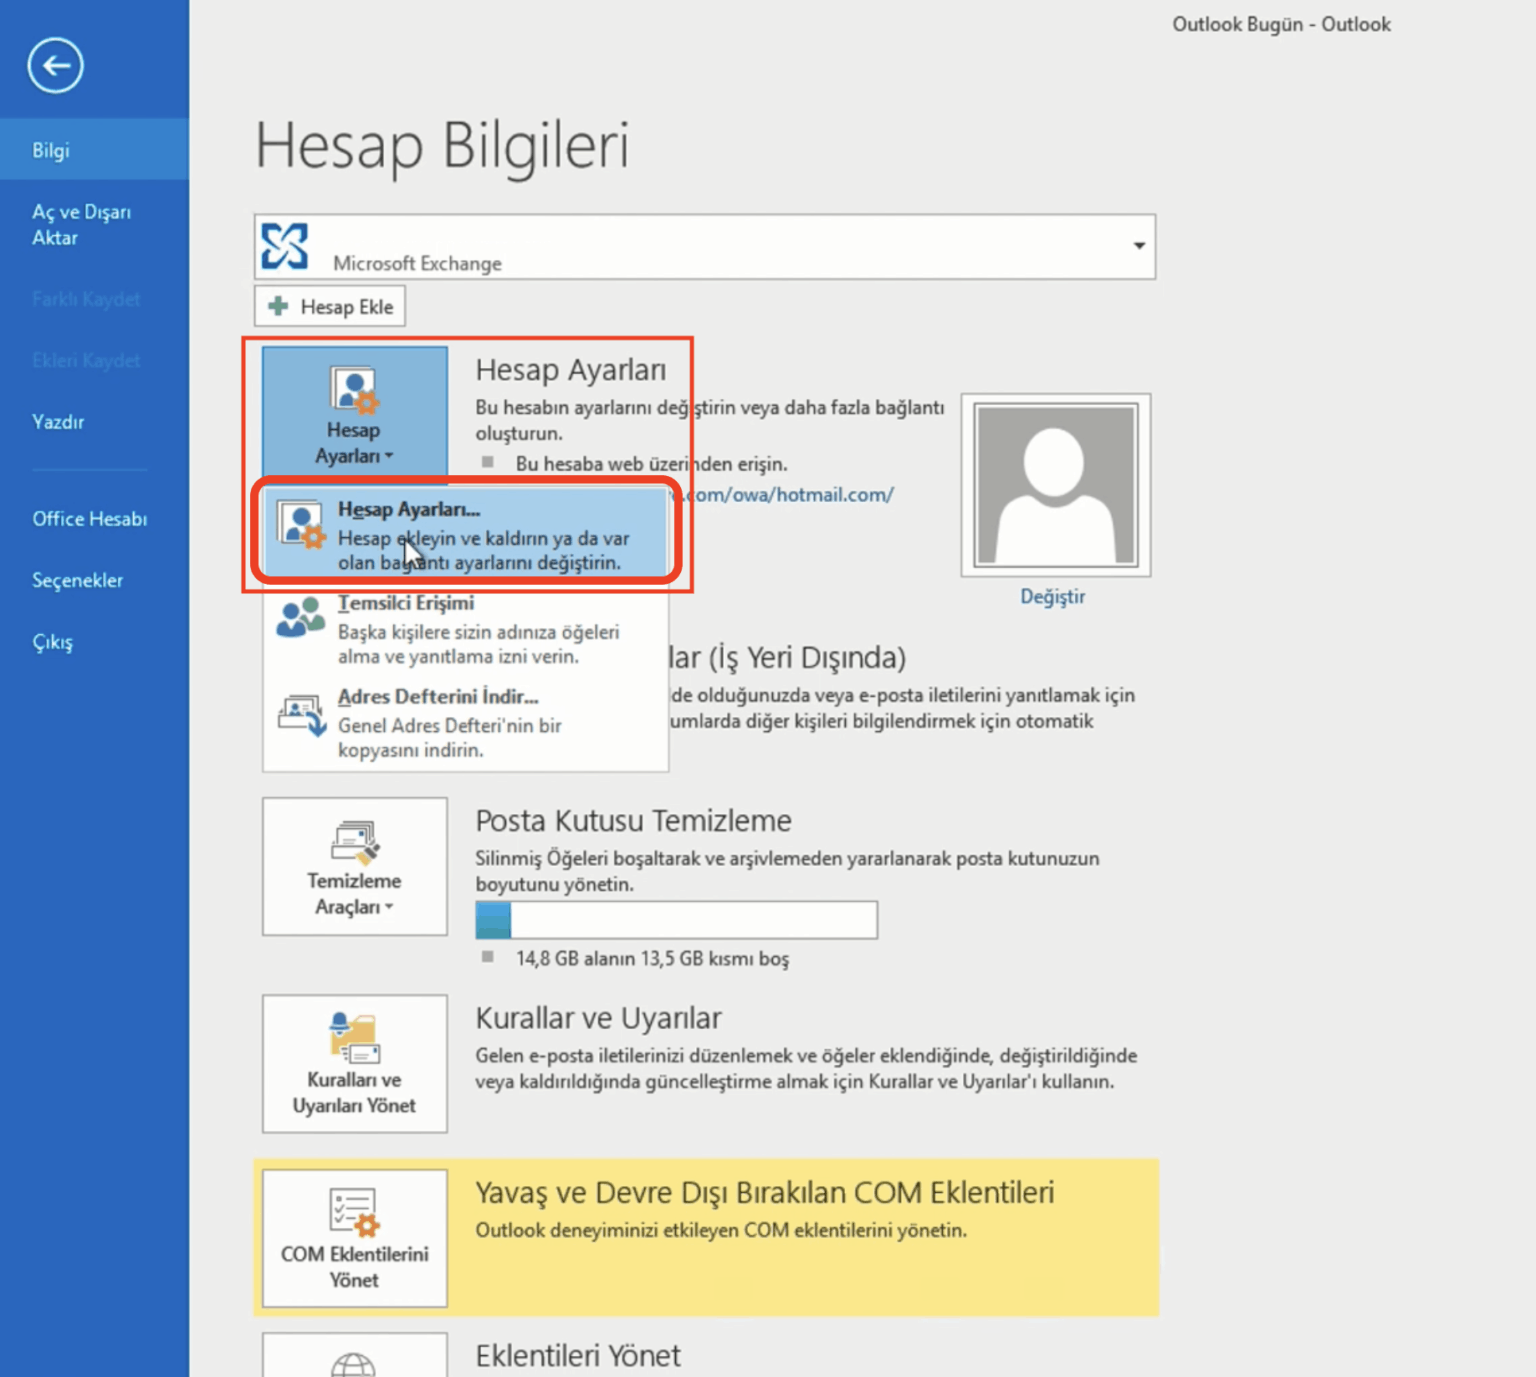Open Temizleme Araçları cleanup tools
1536x1377 pixels.
point(354,867)
